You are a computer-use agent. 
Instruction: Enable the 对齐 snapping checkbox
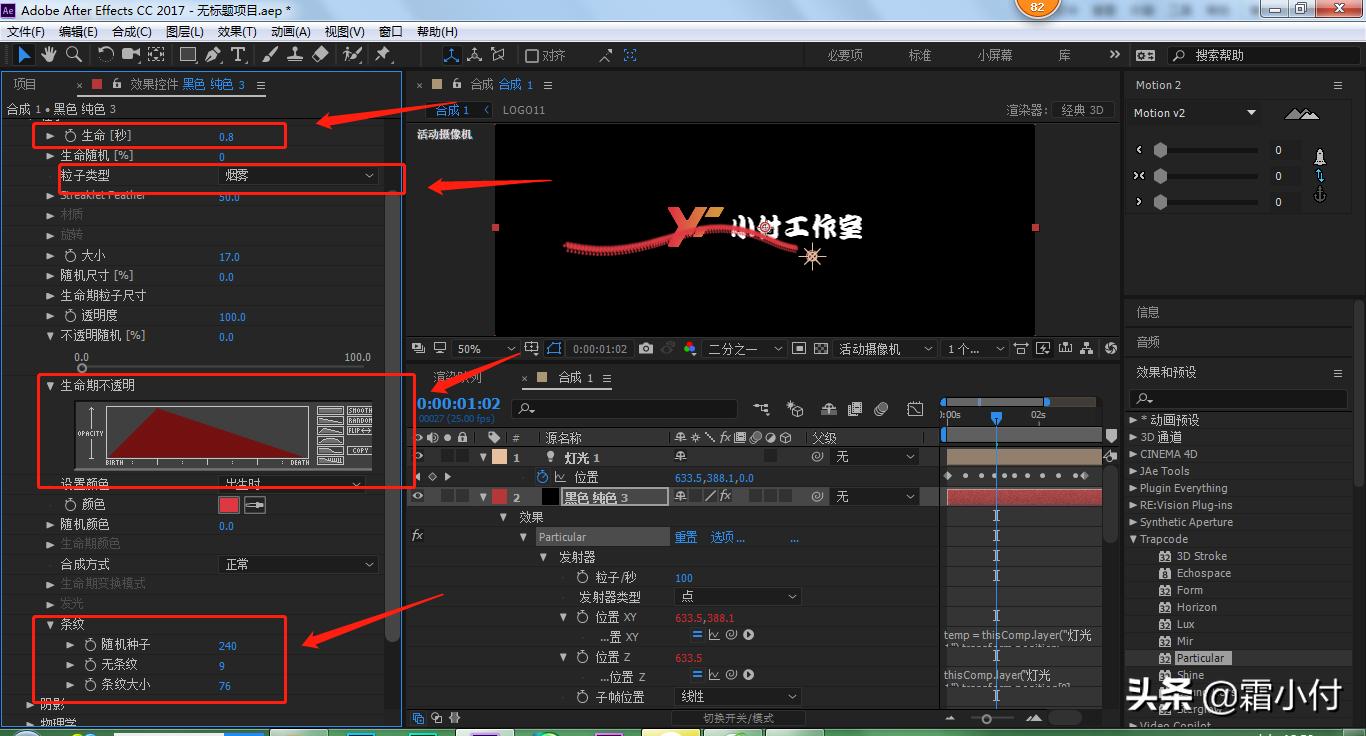coord(532,56)
